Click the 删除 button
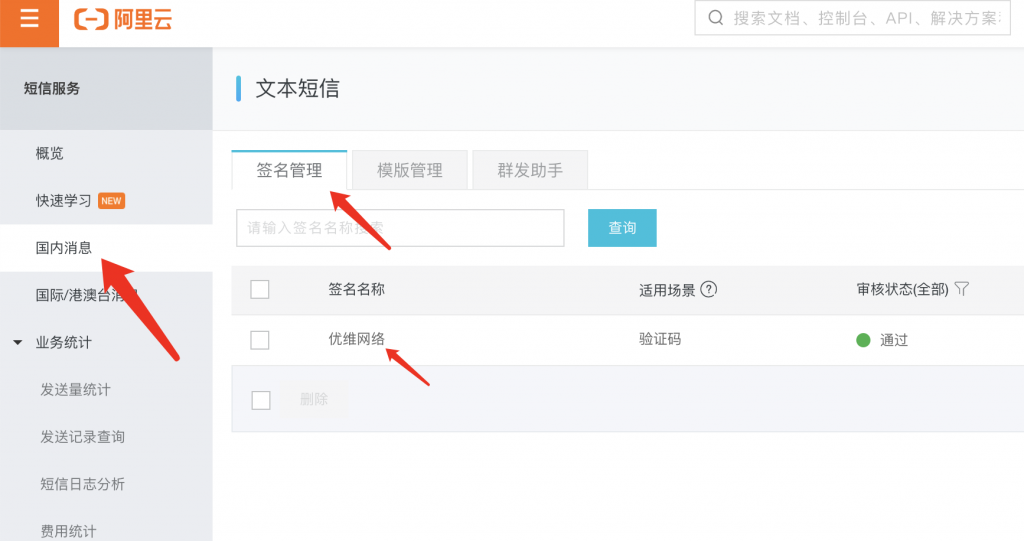 (313, 399)
